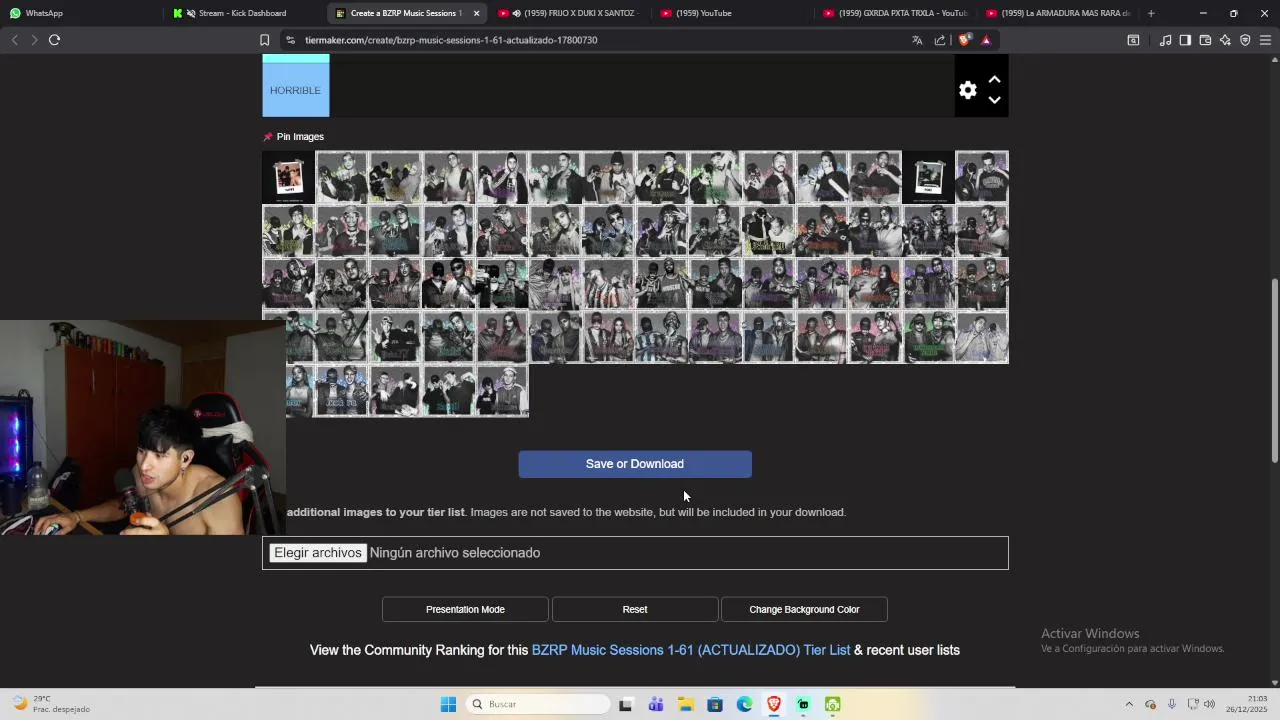This screenshot has width=1280, height=720.
Task: Open the browser main menu
Action: tap(1265, 40)
